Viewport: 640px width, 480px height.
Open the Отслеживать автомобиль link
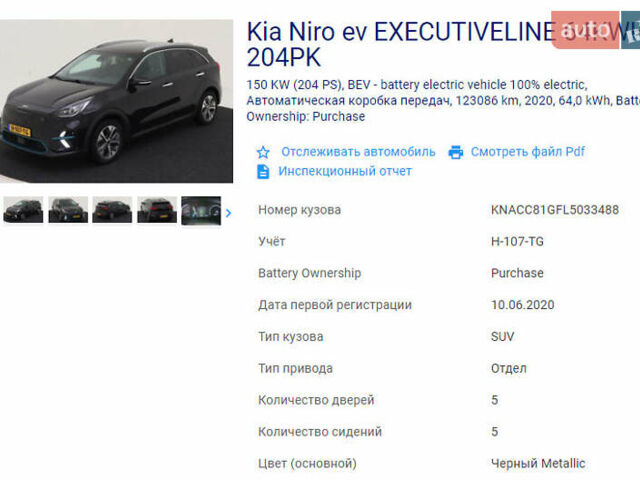(x=358, y=152)
